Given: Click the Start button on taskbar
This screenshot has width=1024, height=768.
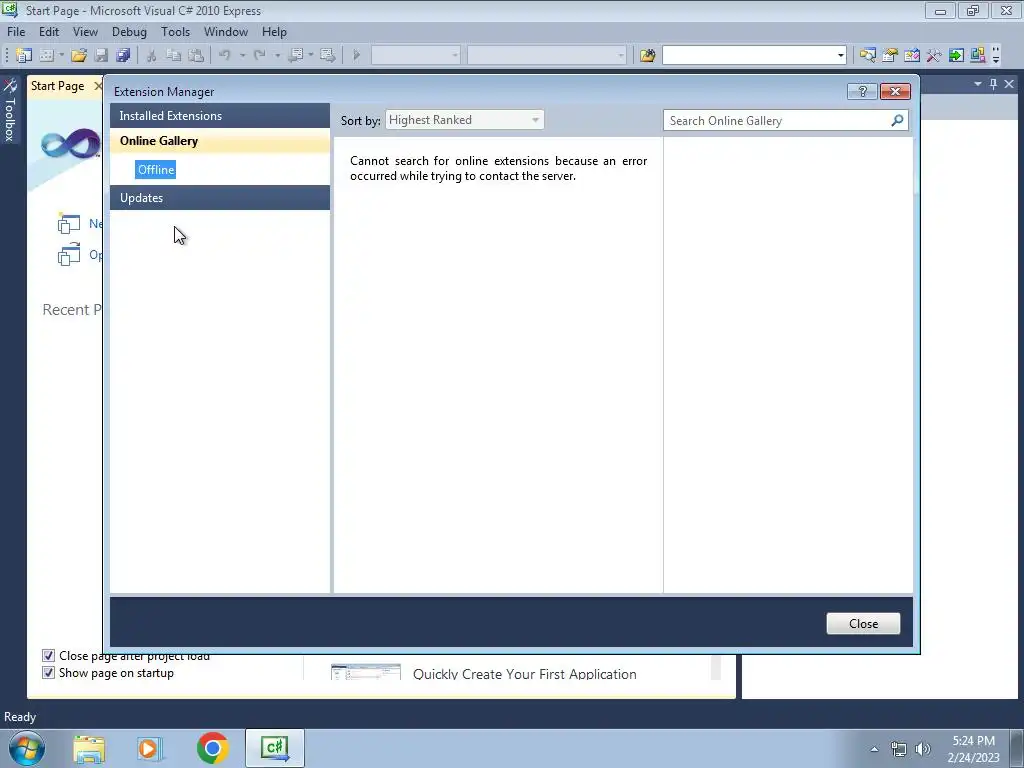Looking at the screenshot, I should click(x=26, y=748).
